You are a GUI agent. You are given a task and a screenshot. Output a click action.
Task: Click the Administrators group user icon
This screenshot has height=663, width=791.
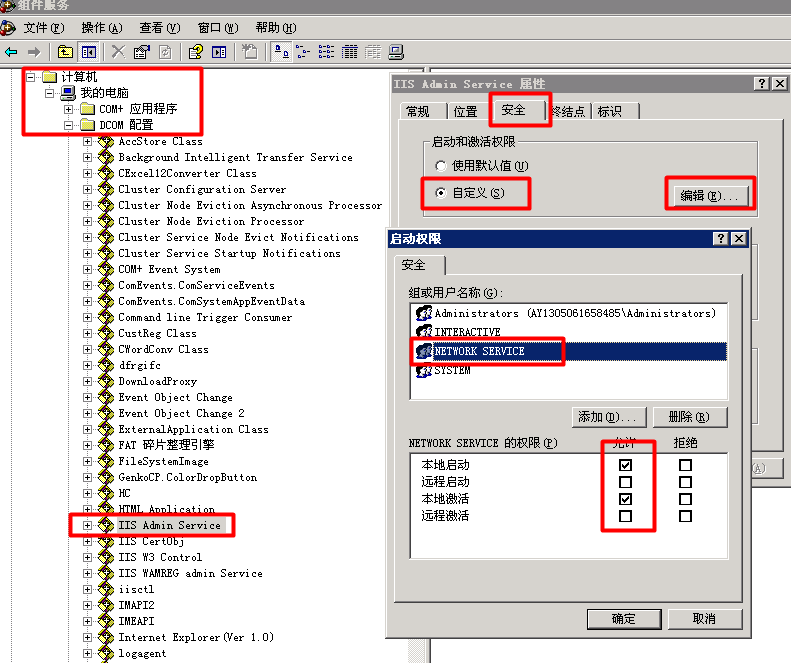pos(423,313)
